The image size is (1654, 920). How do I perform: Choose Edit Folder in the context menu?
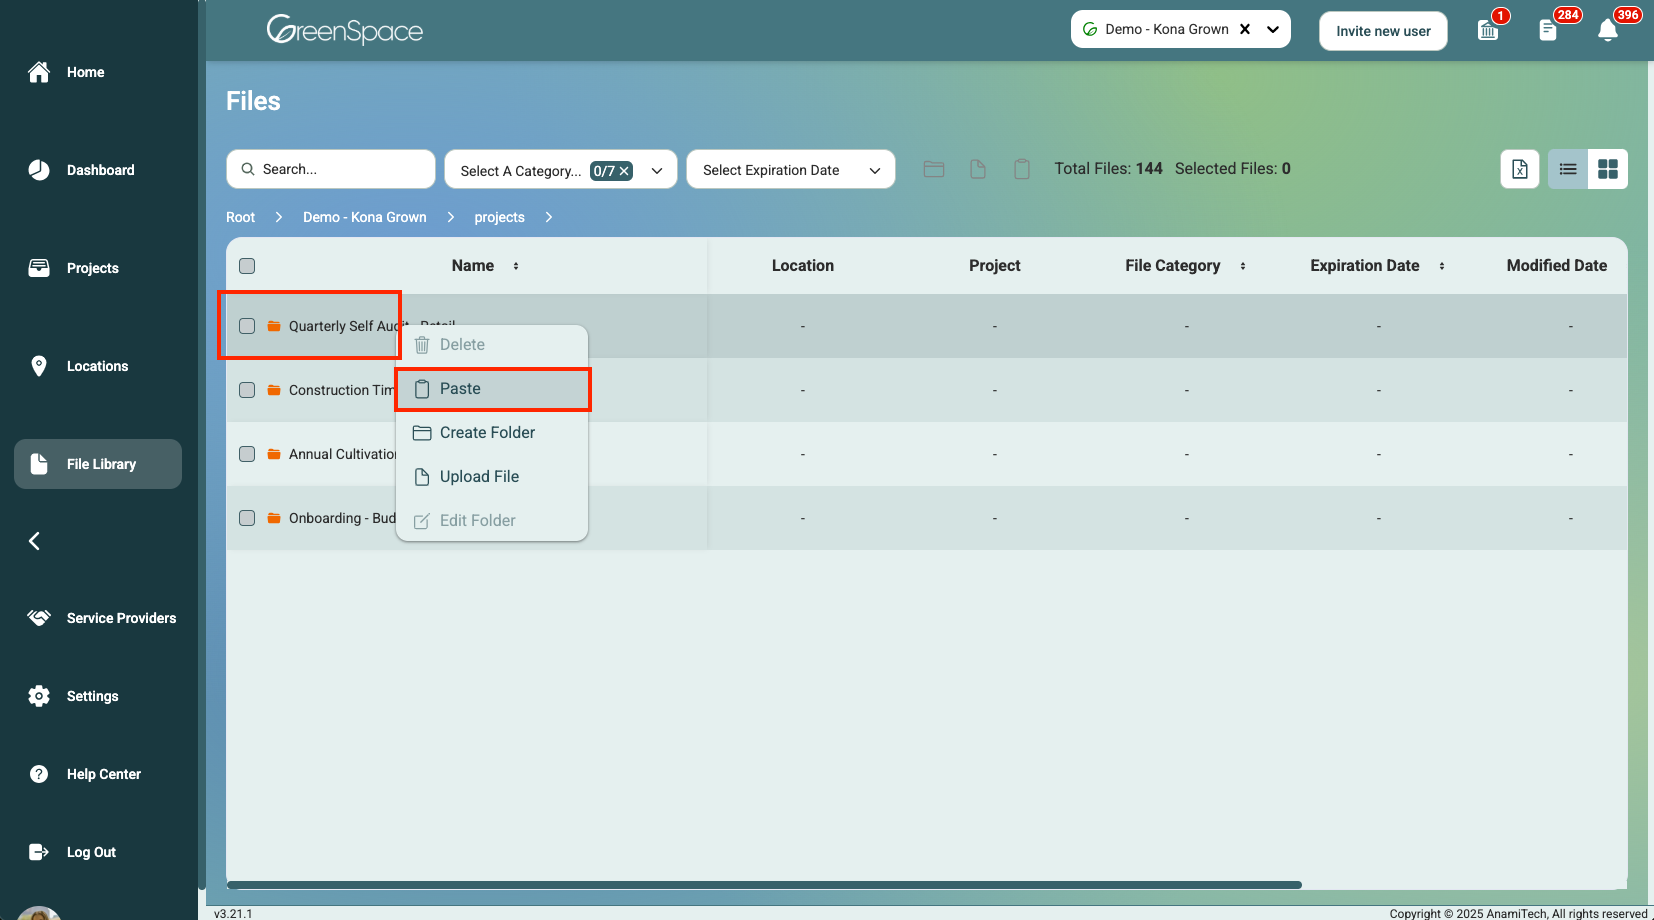(492, 521)
